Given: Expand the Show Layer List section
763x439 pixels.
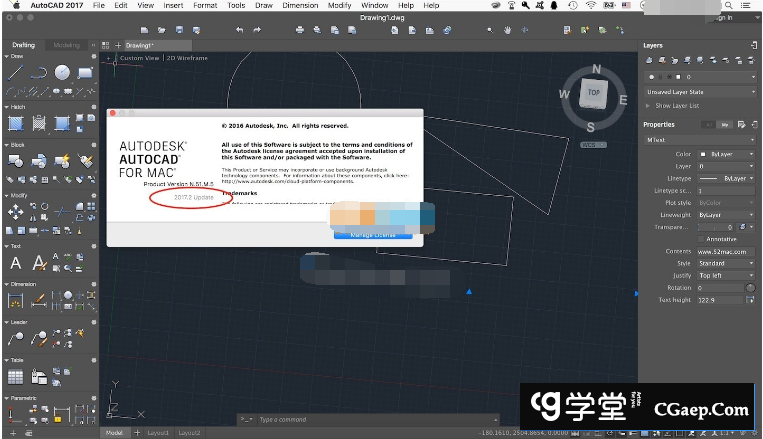Looking at the screenshot, I should point(649,105).
